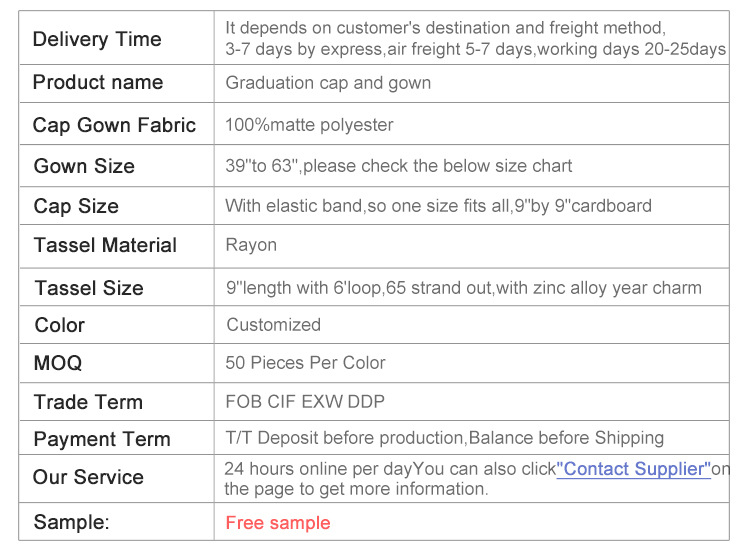
Task: Click the "MOQ" label
Action: coord(58,363)
